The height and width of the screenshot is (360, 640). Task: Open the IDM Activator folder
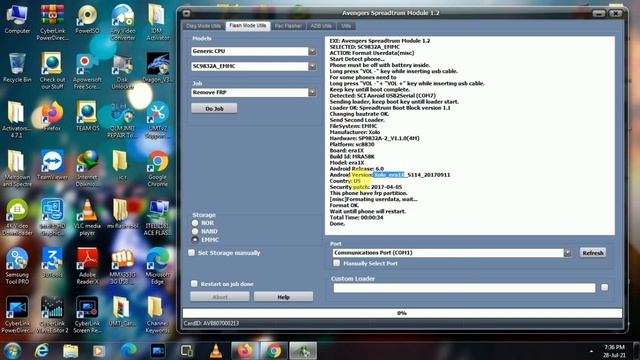tap(158, 22)
